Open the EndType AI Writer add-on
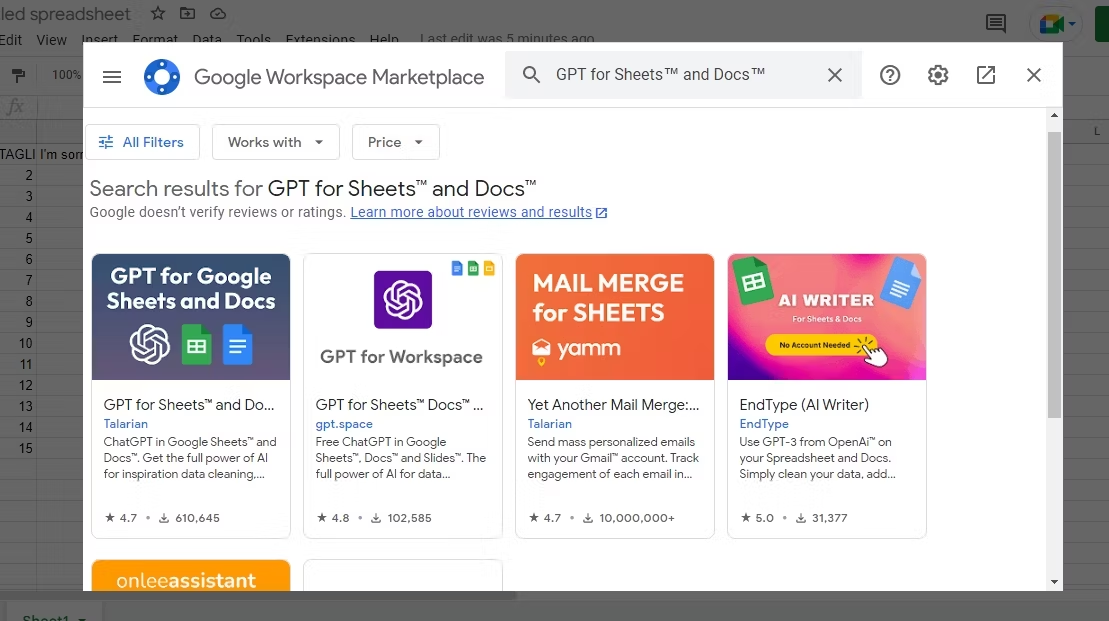The height and width of the screenshot is (621, 1109). point(826,395)
